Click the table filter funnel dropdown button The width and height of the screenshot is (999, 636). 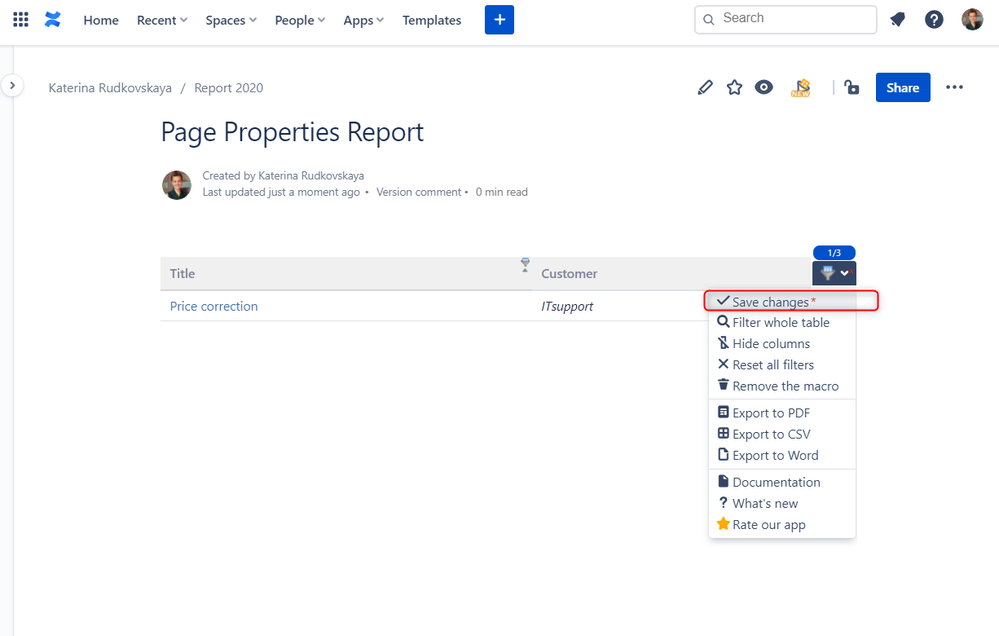tap(834, 273)
